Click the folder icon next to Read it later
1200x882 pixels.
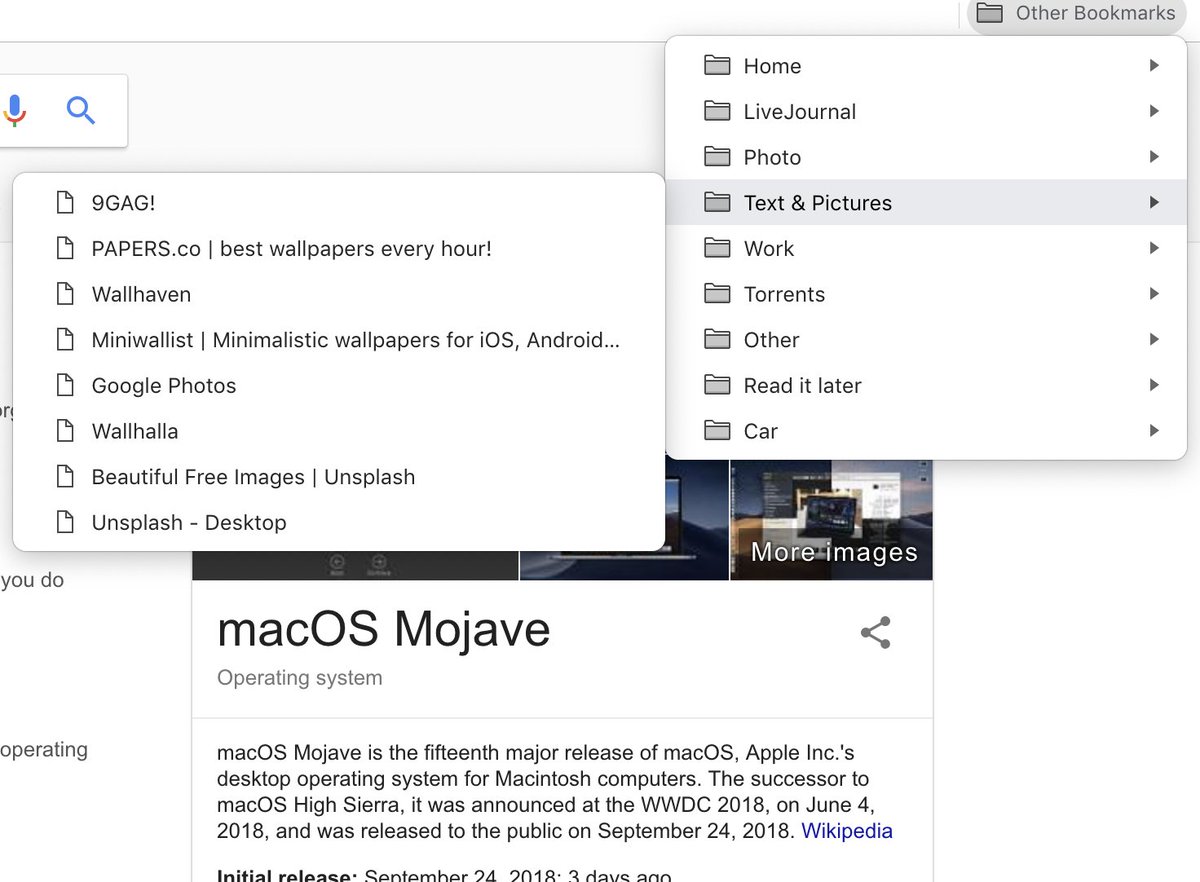point(717,385)
